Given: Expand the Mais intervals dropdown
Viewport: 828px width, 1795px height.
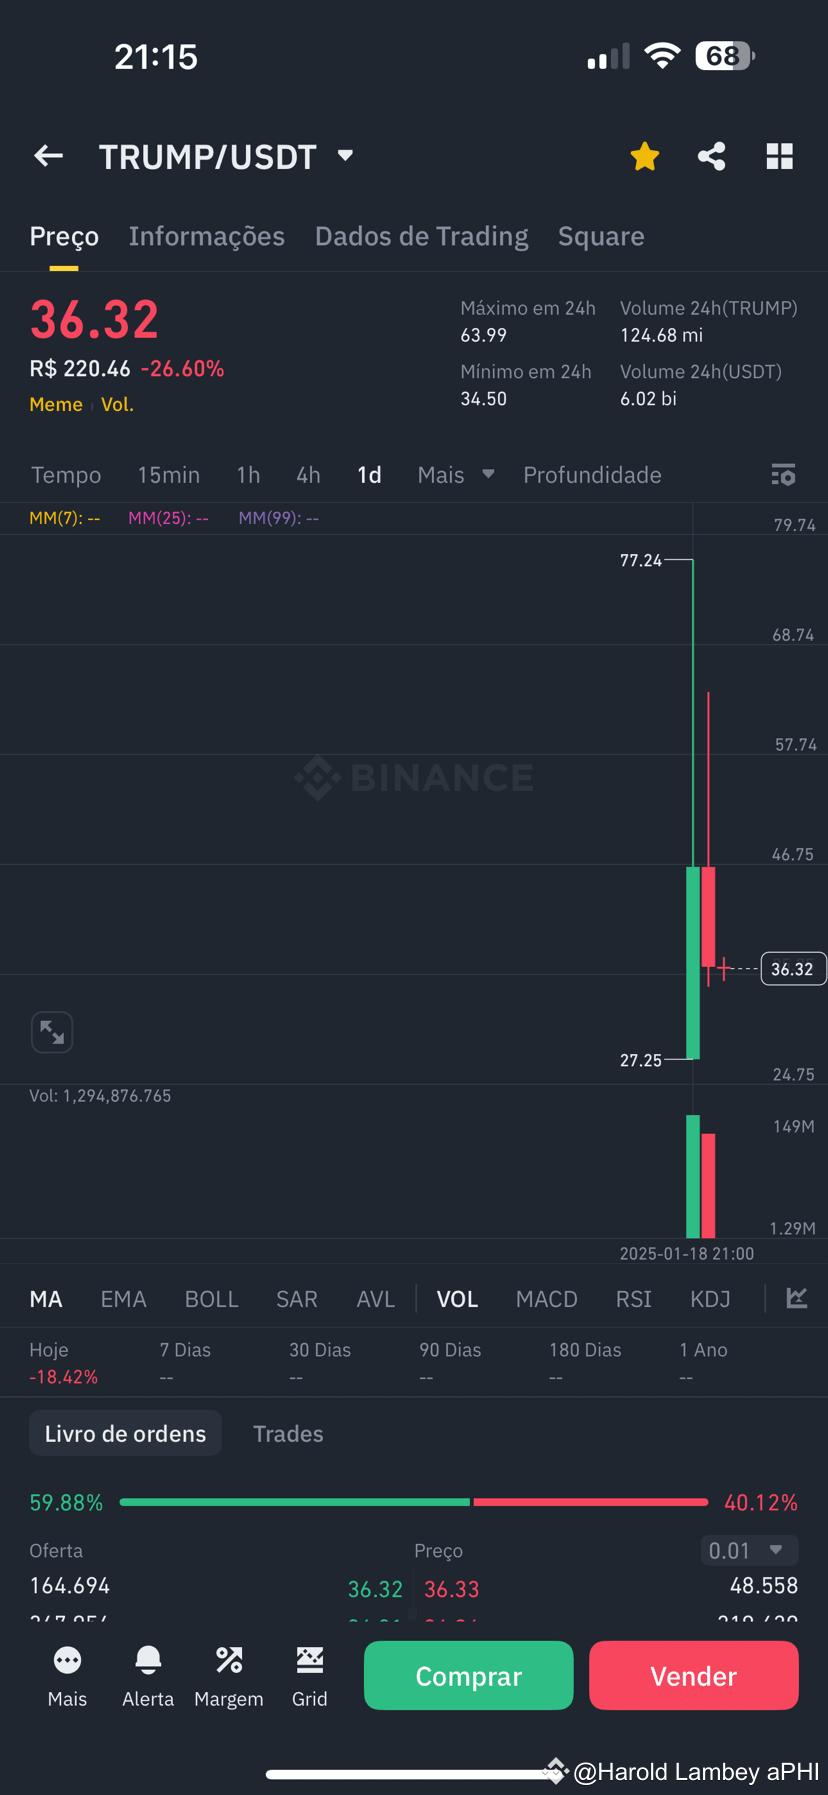Looking at the screenshot, I should (455, 475).
